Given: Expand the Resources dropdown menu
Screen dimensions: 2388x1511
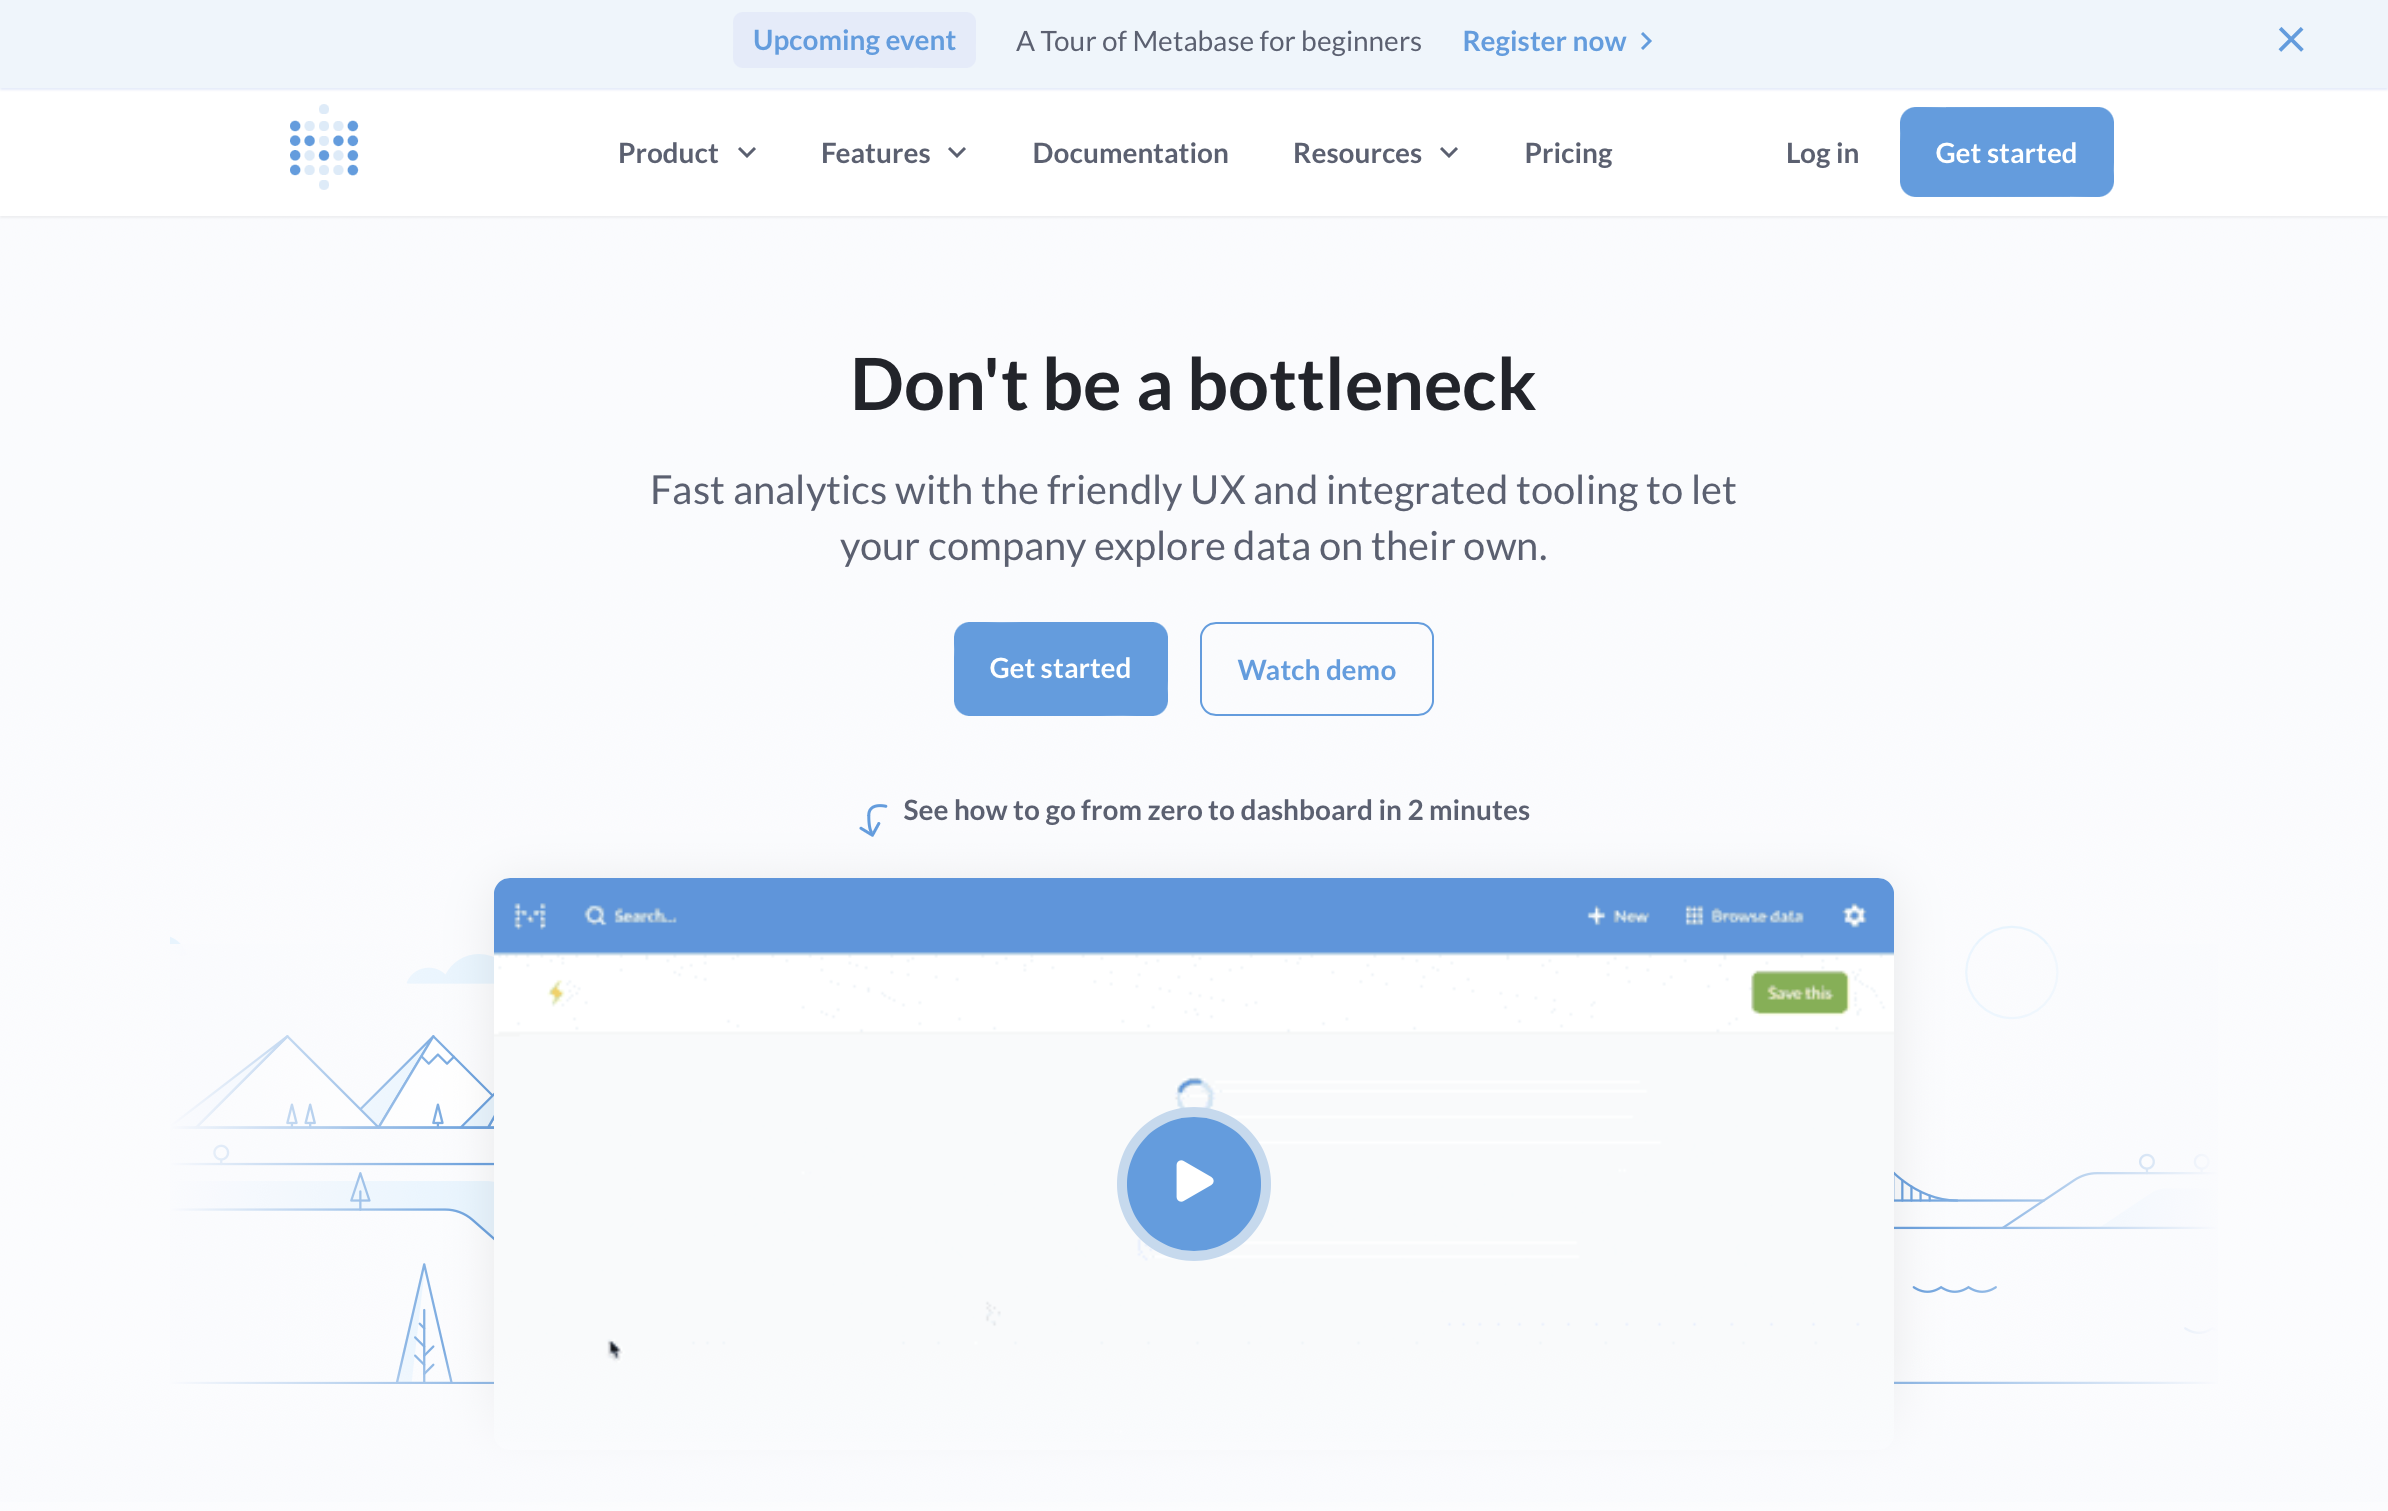Looking at the screenshot, I should 1375,151.
